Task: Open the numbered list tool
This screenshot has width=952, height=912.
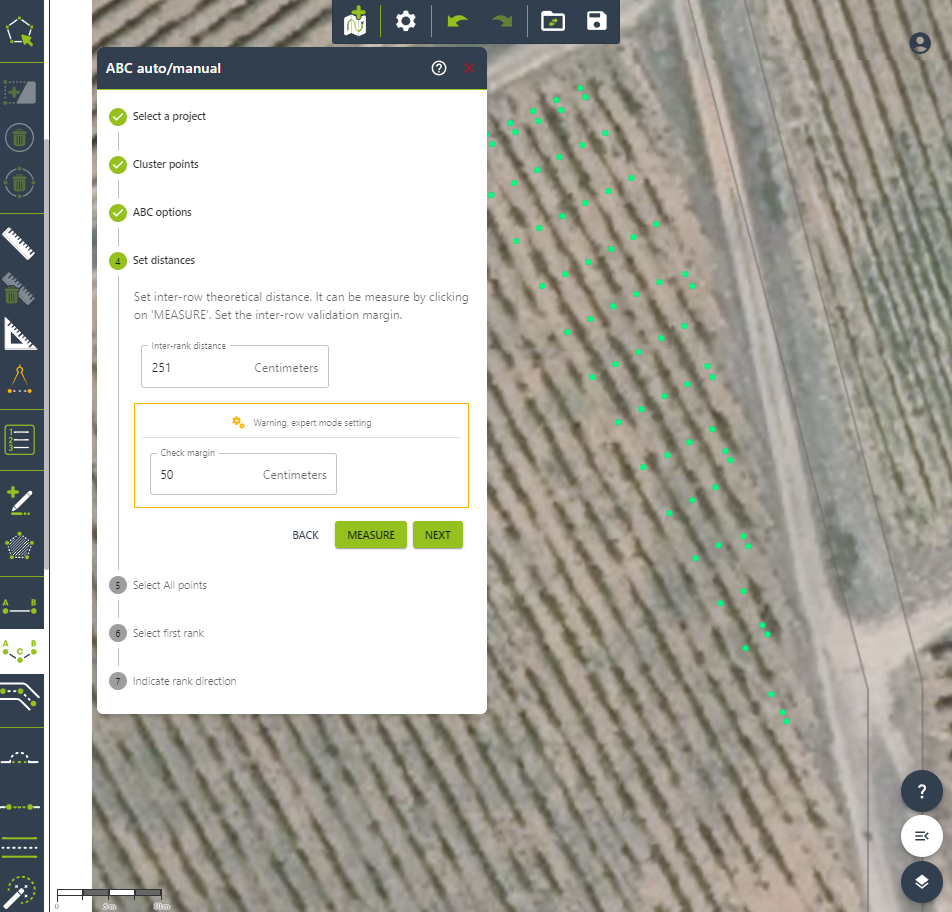Action: [x=20, y=439]
